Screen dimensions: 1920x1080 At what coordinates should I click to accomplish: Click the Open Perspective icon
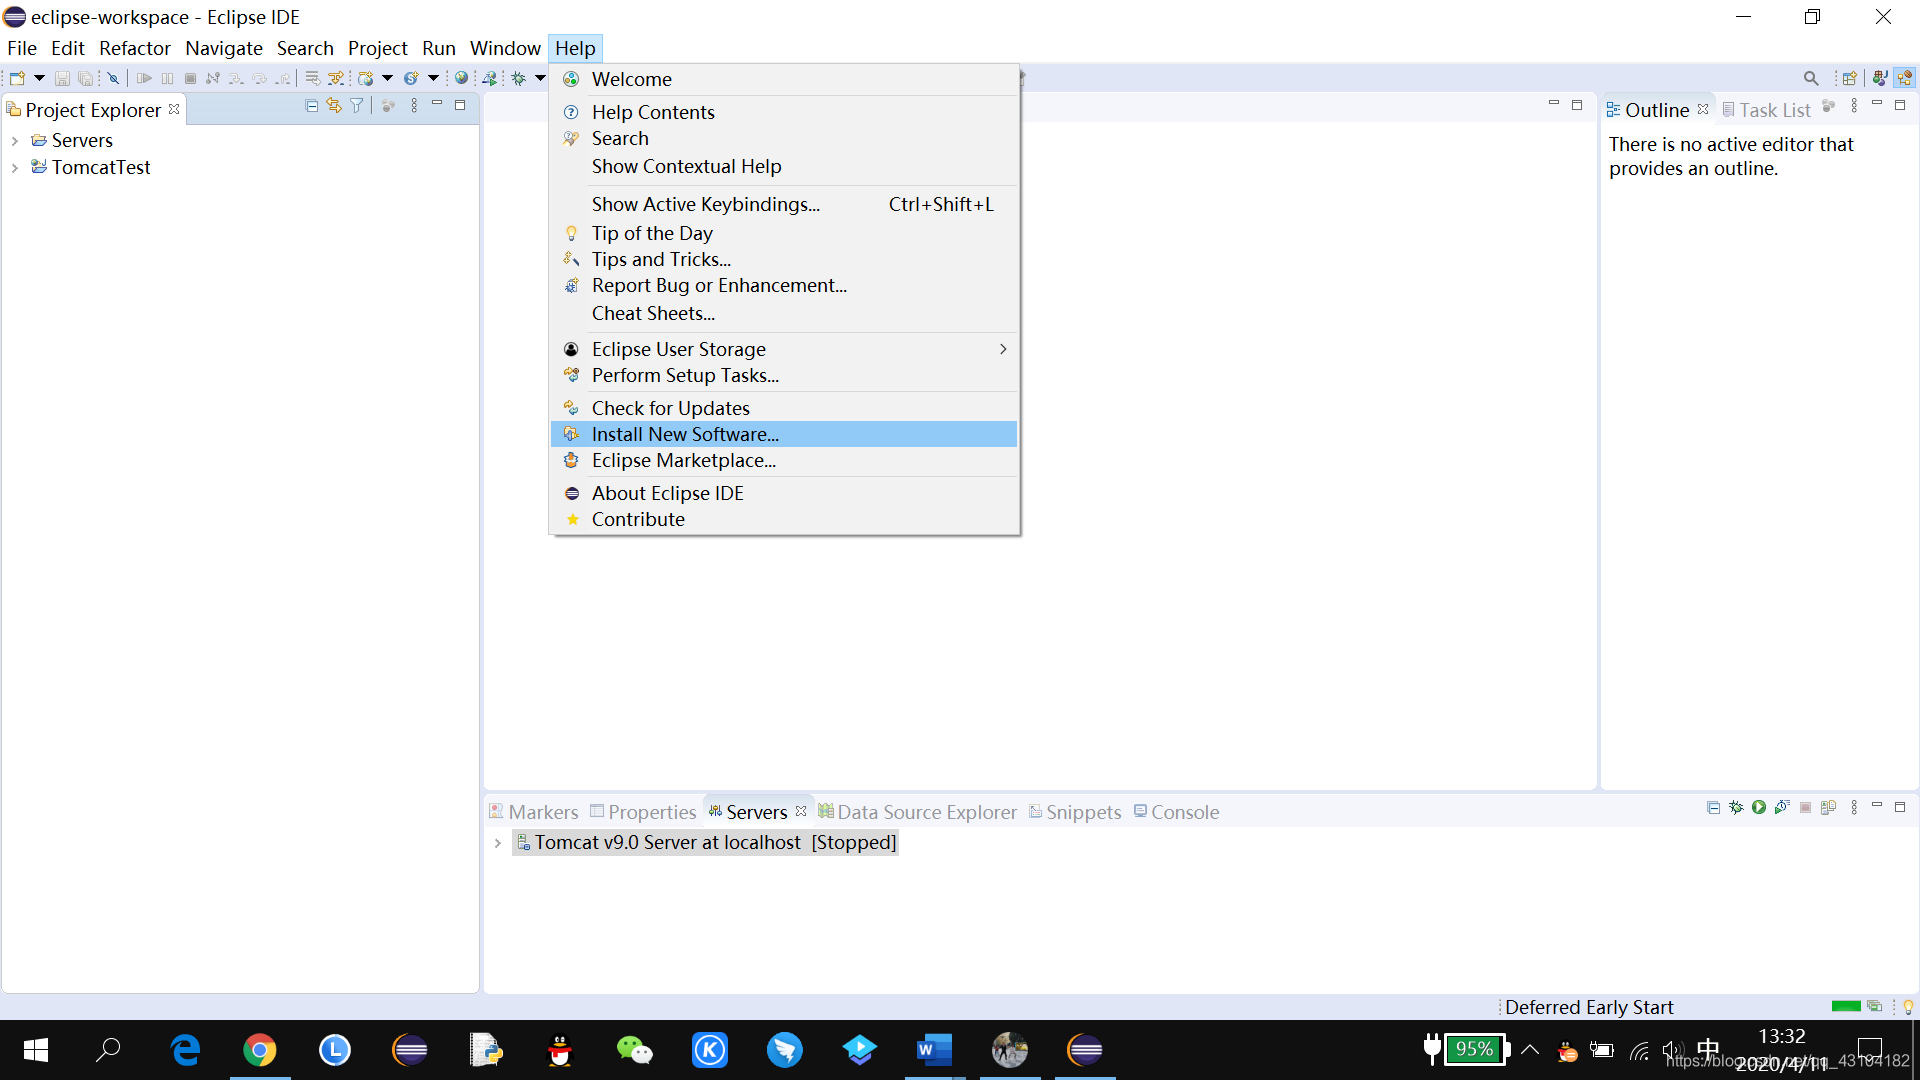click(x=1849, y=78)
